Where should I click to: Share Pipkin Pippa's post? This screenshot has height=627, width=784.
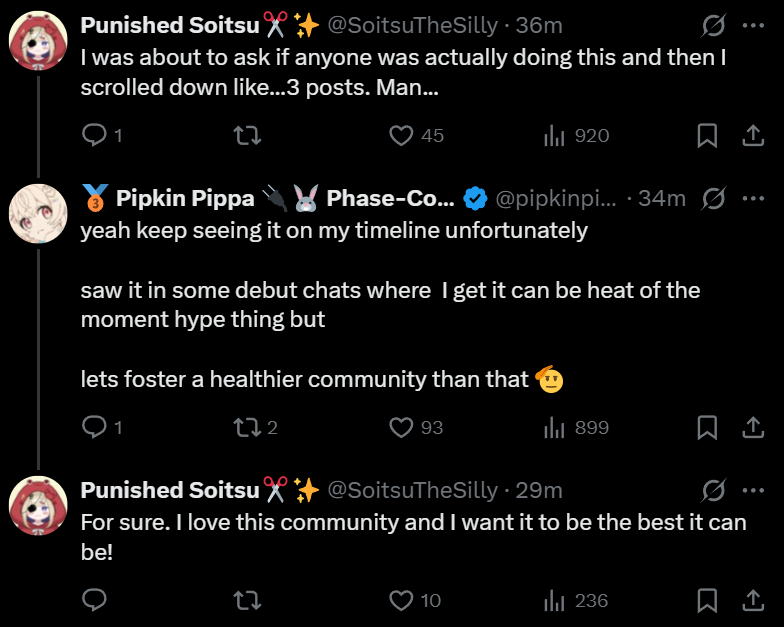[x=752, y=428]
